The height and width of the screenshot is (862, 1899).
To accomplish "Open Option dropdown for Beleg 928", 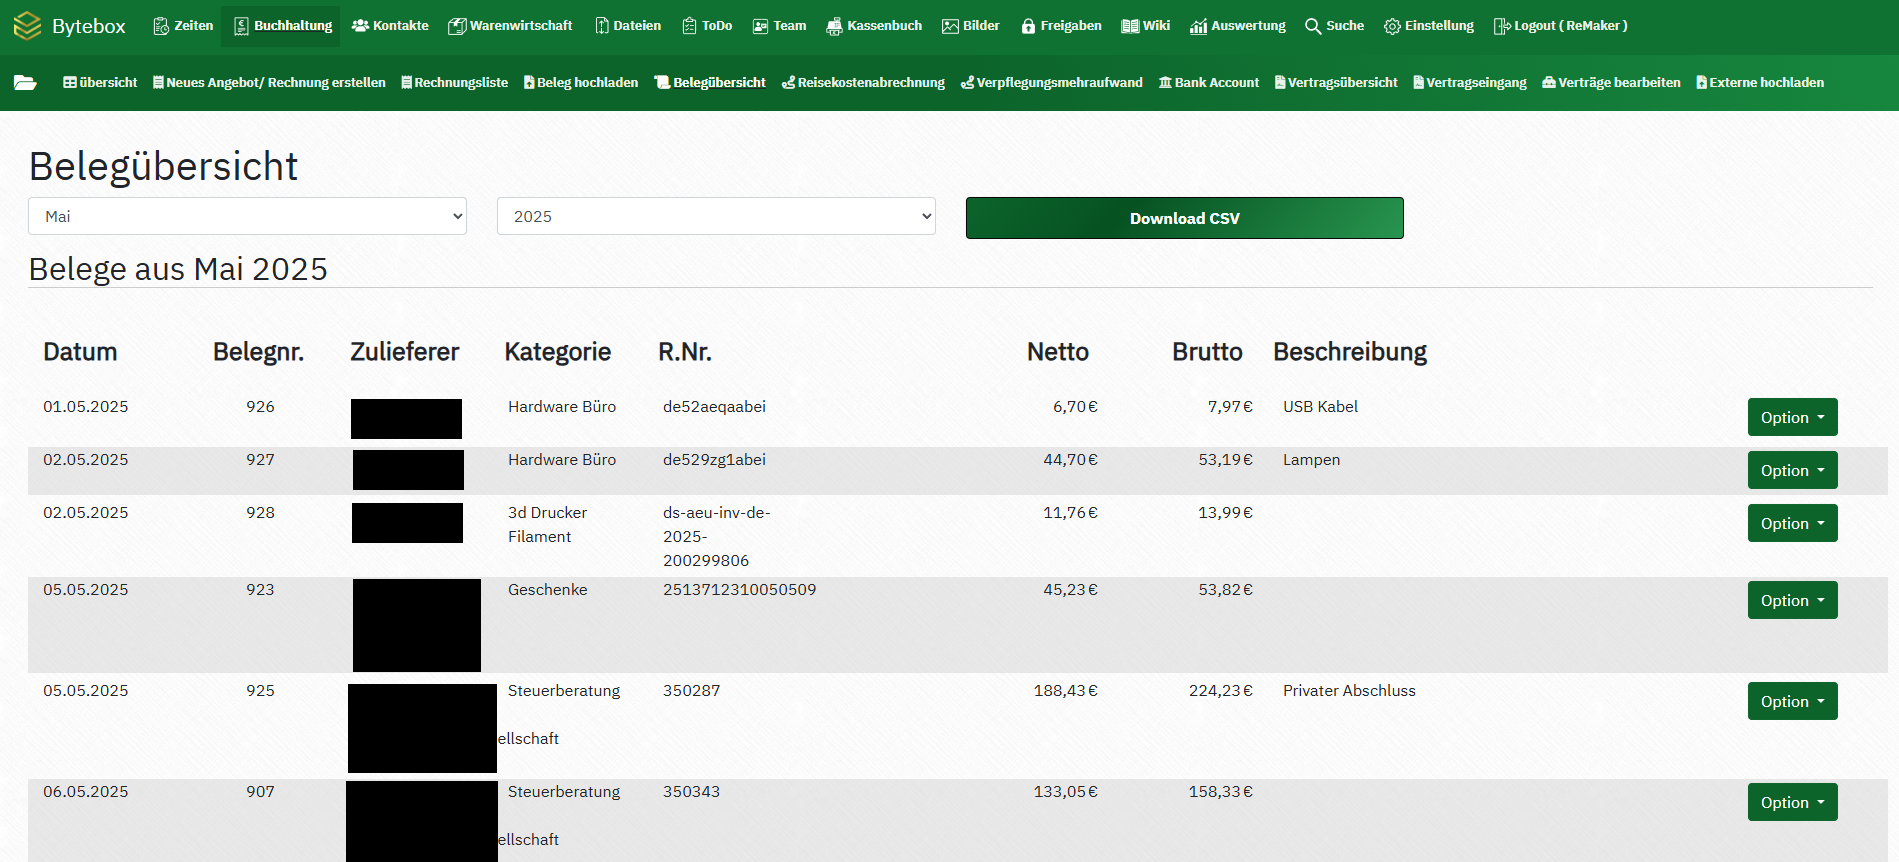I will (1792, 523).
